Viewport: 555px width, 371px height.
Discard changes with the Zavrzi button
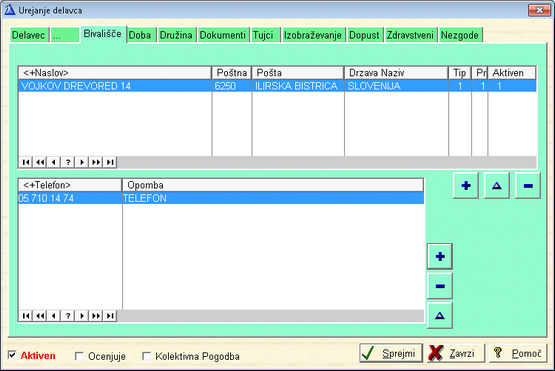[456, 353]
